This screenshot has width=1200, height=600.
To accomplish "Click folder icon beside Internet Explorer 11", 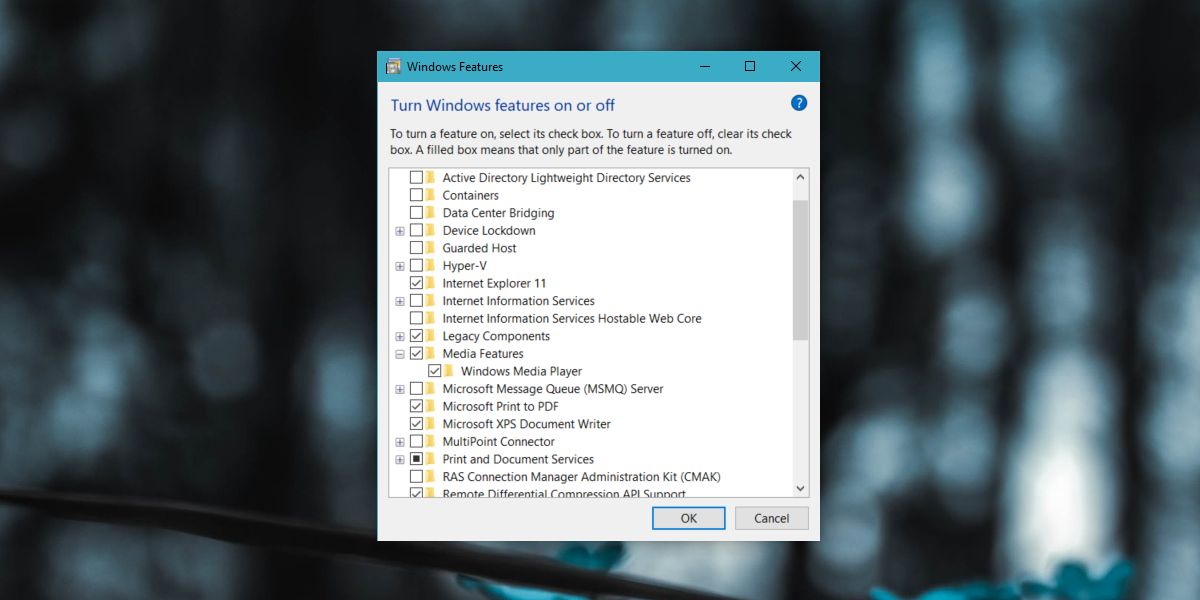I will (432, 283).
